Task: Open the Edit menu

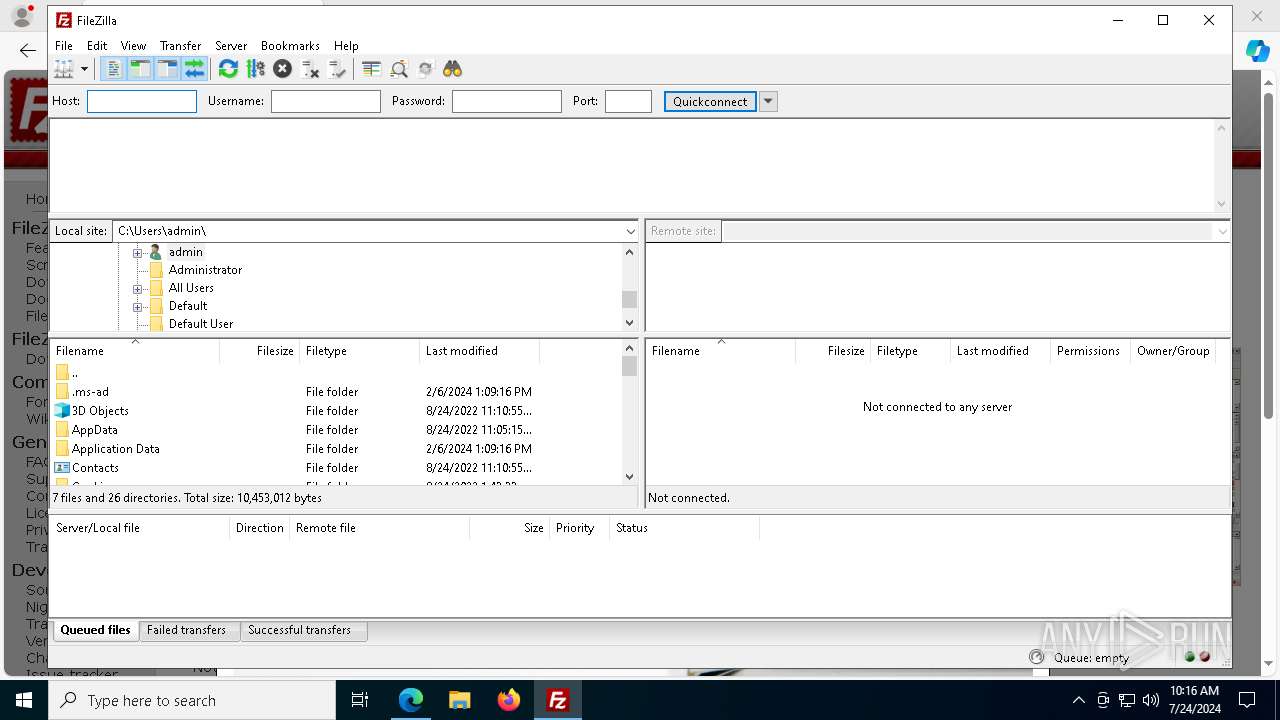Action: [97, 46]
